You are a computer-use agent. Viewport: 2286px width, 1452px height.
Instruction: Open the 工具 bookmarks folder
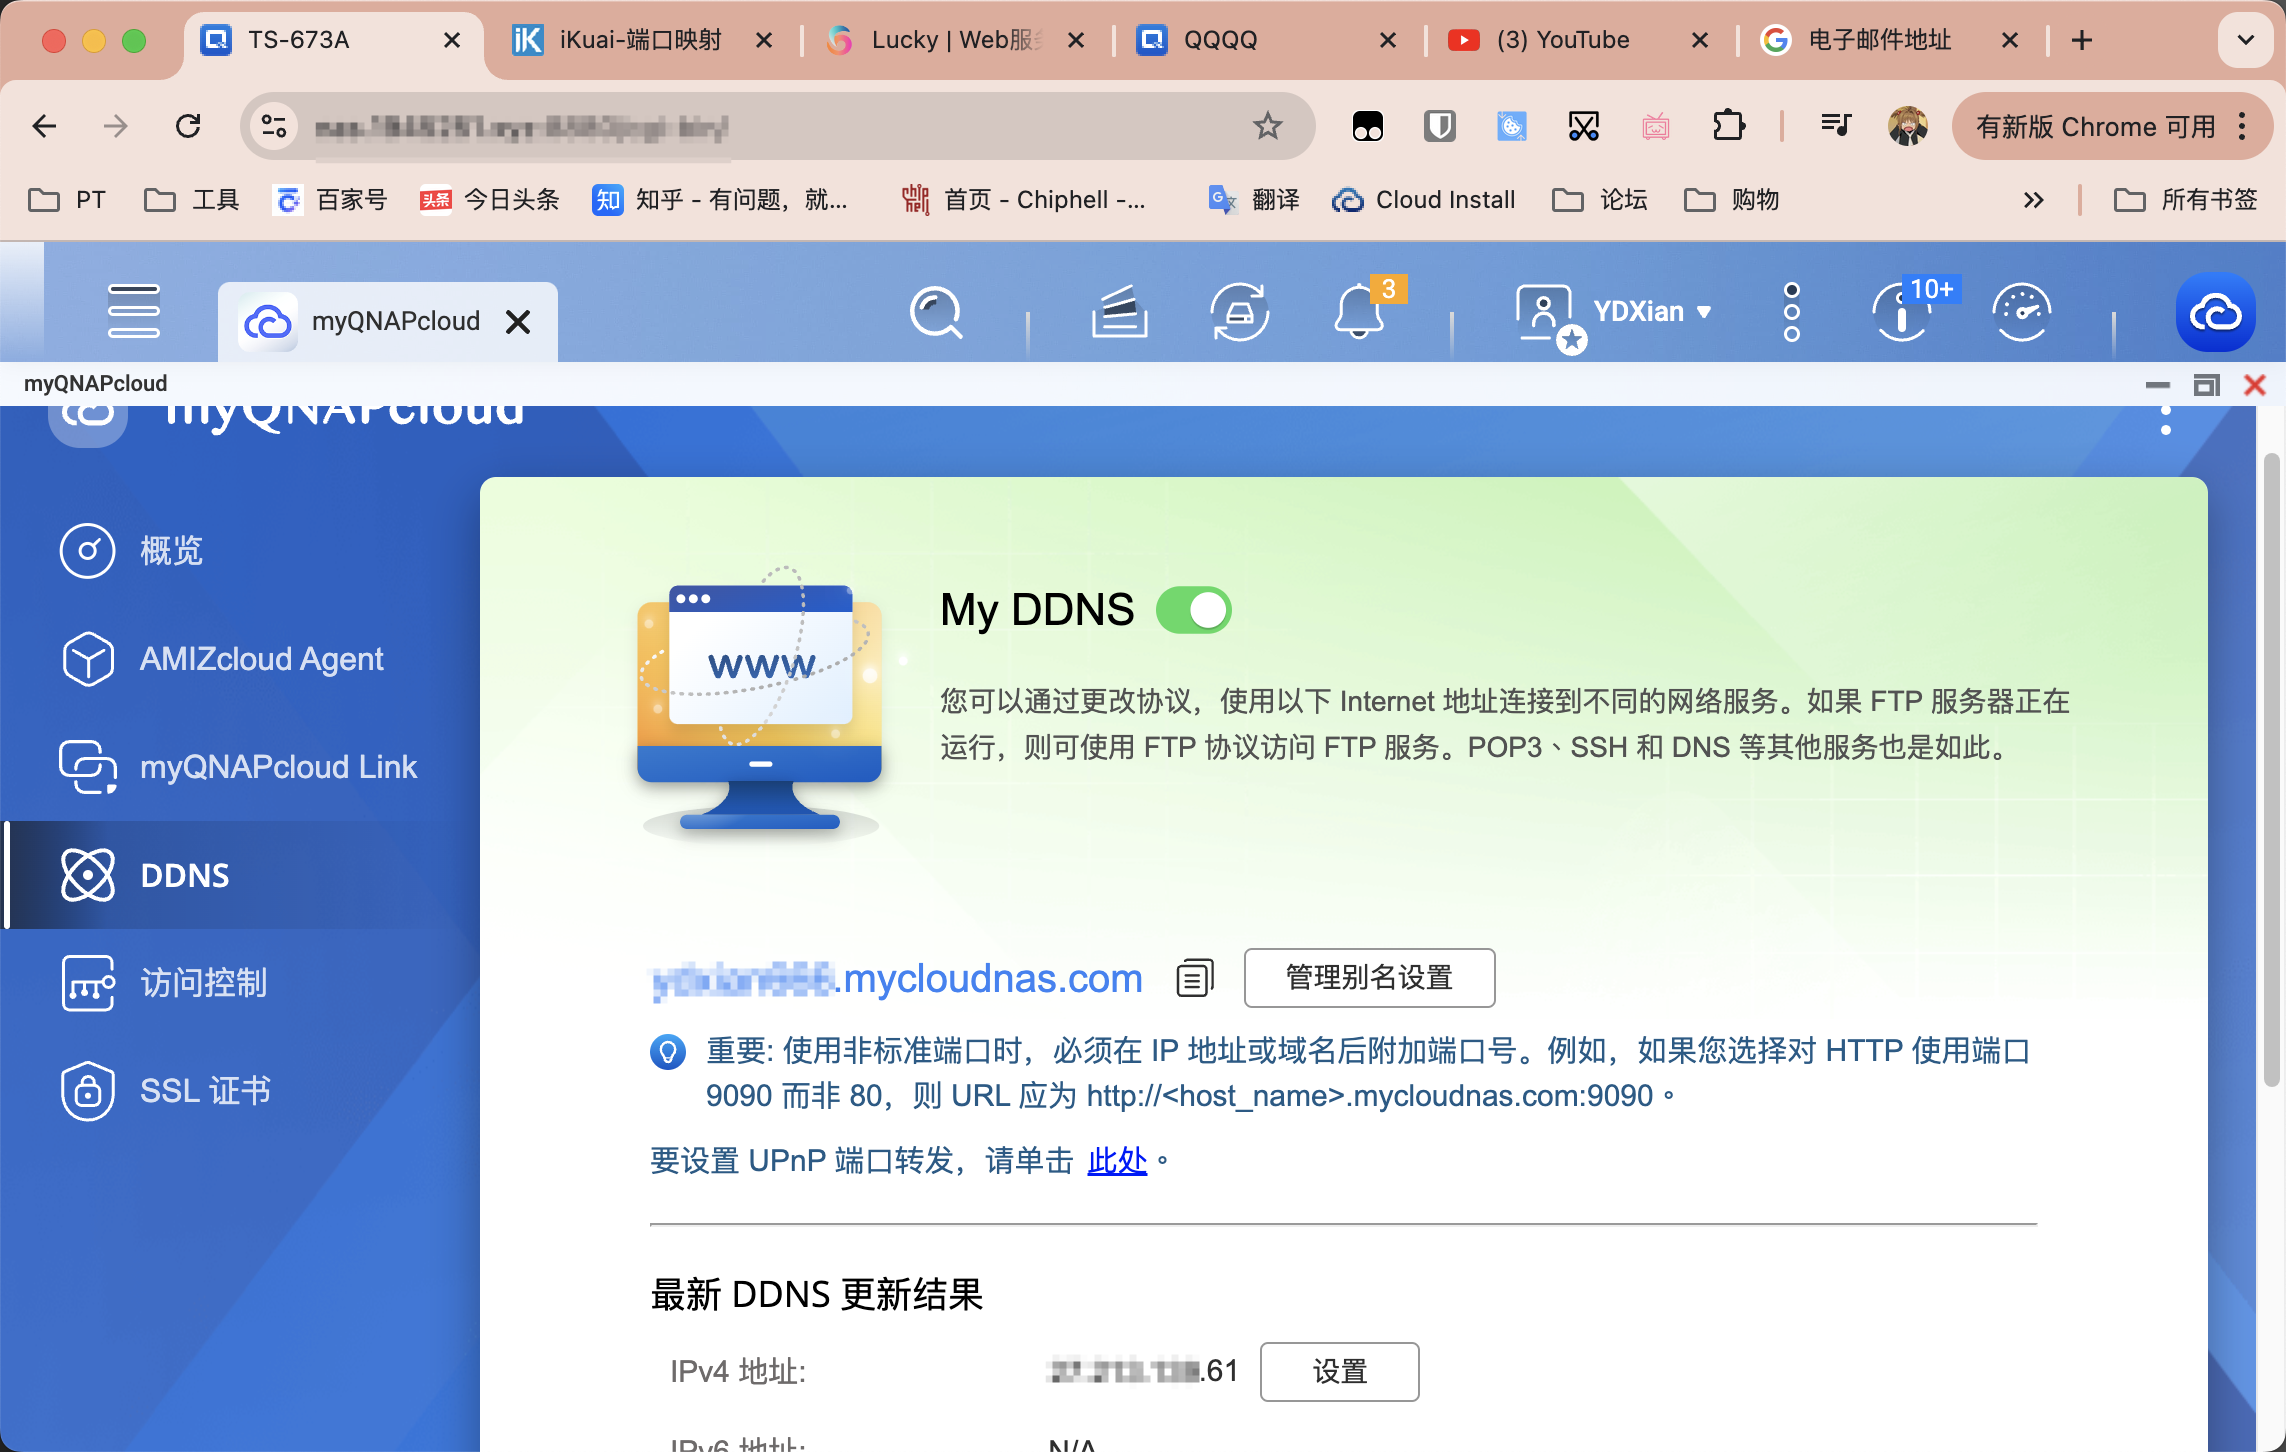tap(192, 200)
